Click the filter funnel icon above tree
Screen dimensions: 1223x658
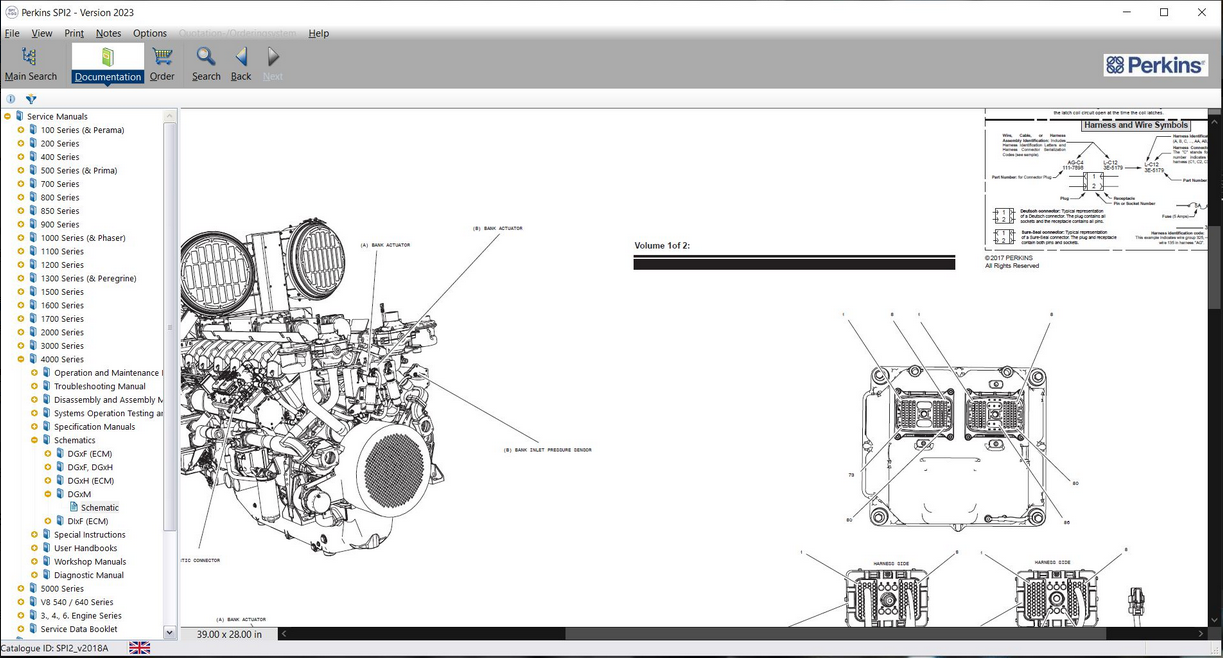click(x=31, y=99)
